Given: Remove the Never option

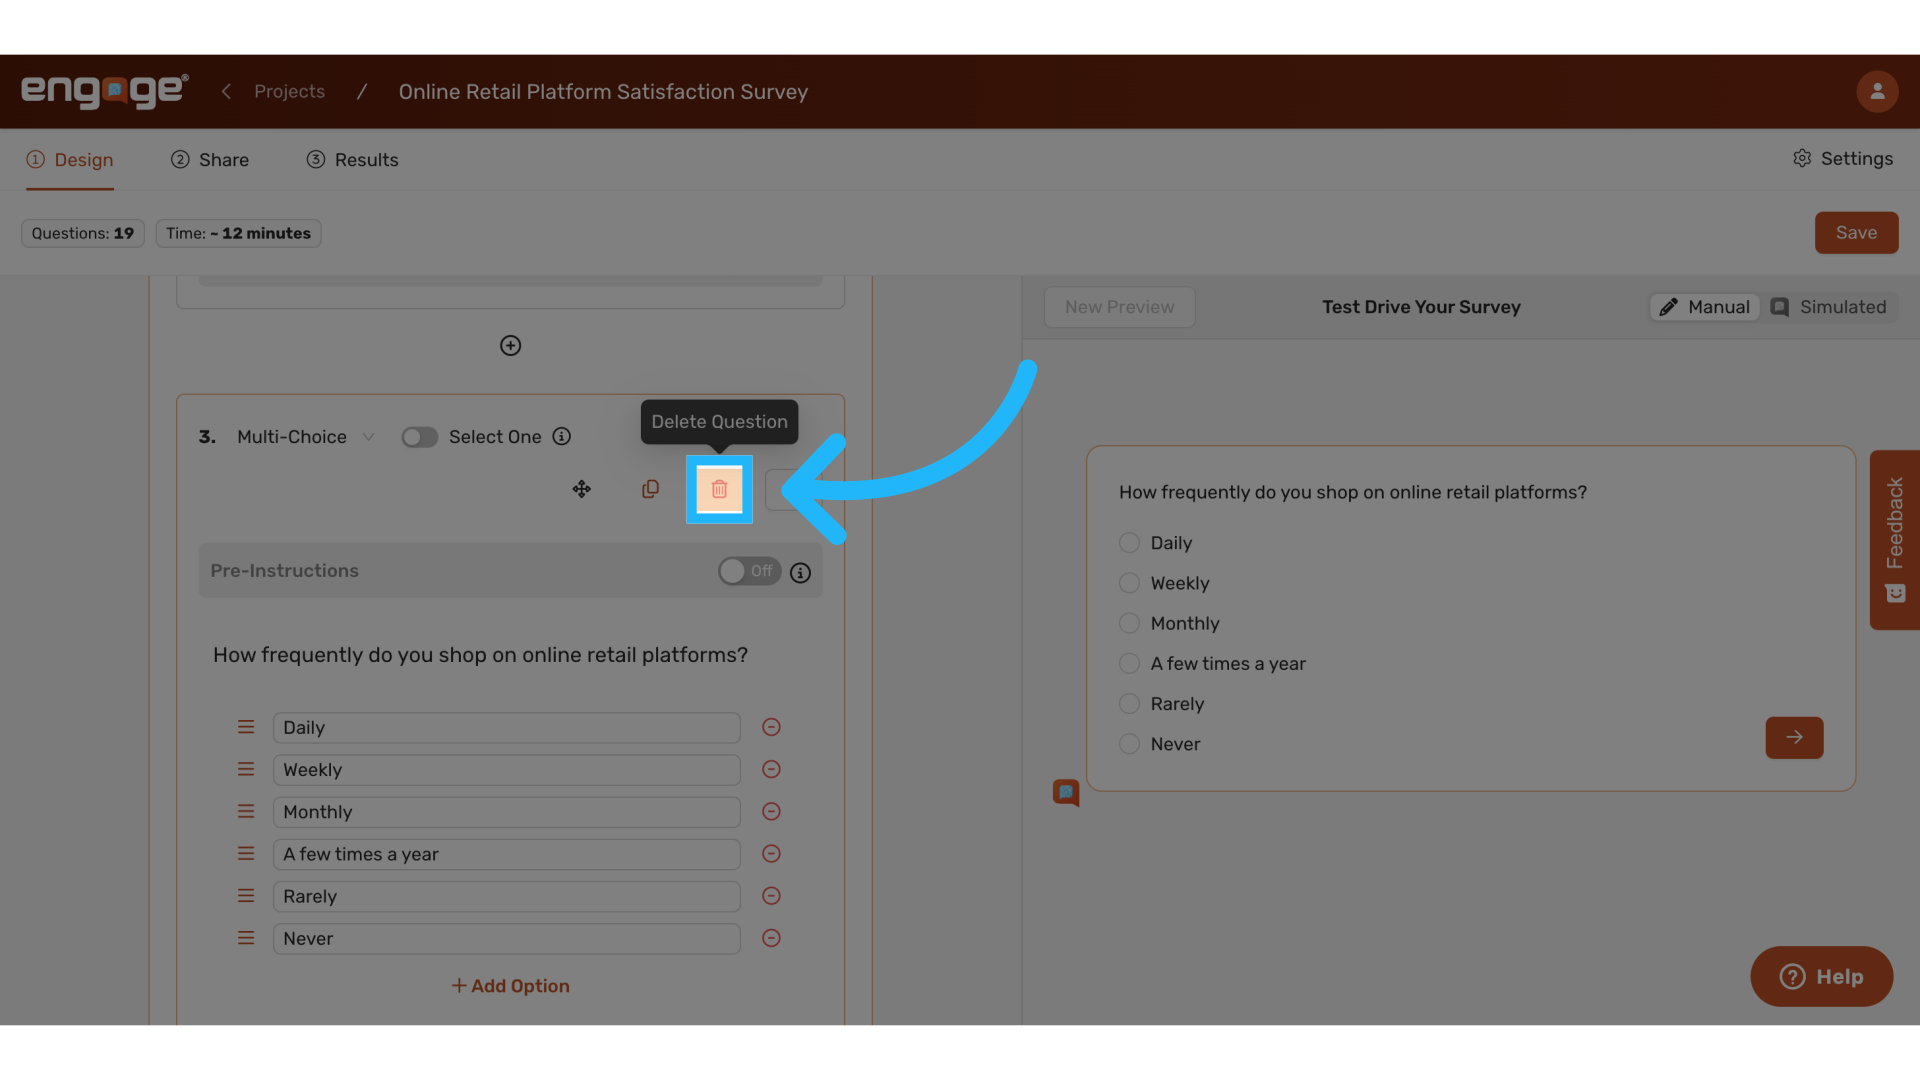Looking at the screenshot, I should (771, 938).
